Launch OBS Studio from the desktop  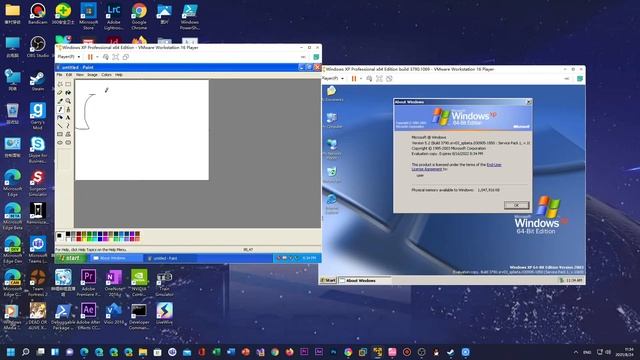click(x=38, y=47)
